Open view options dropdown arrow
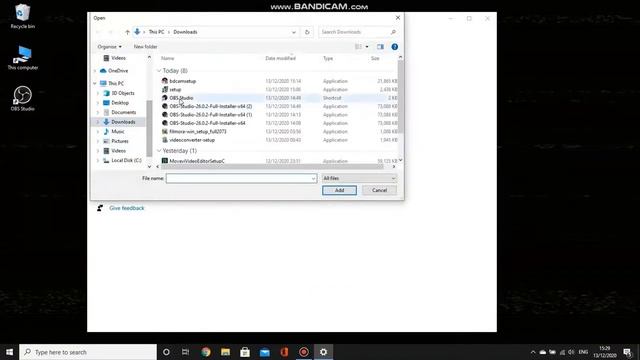The image size is (640, 360). pyautogui.click(x=367, y=47)
